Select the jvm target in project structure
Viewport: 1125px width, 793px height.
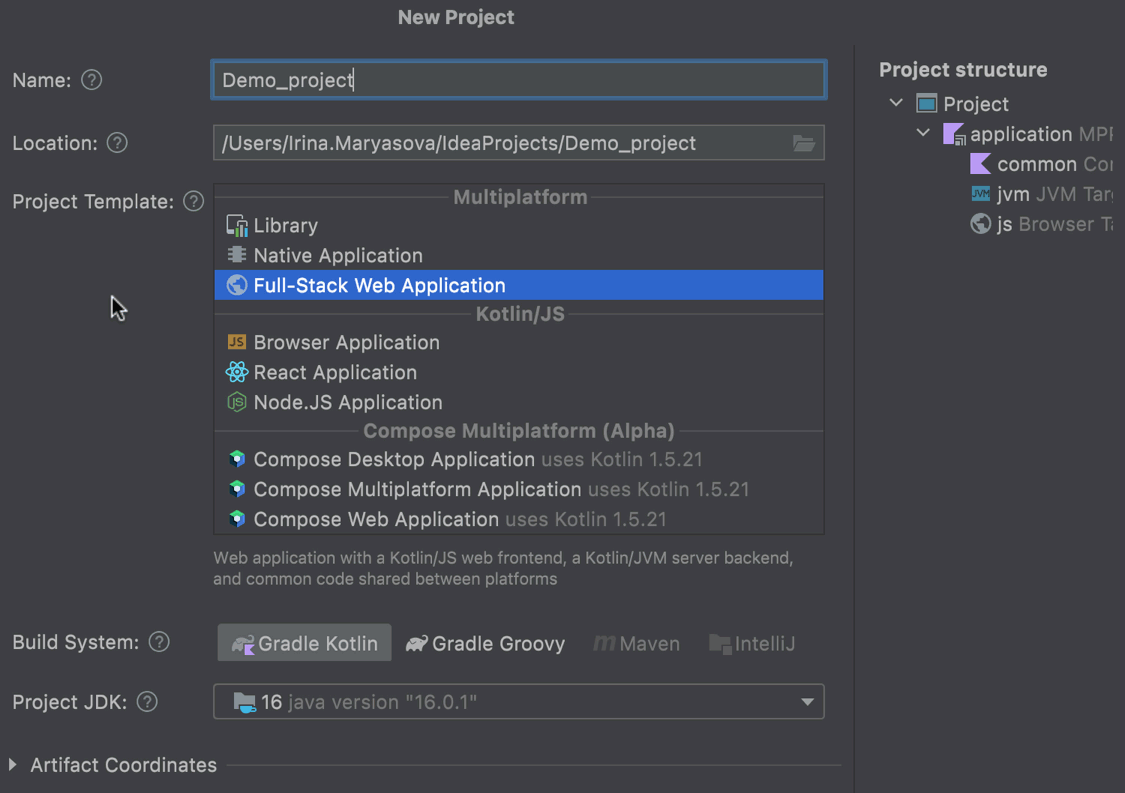click(x=1012, y=194)
